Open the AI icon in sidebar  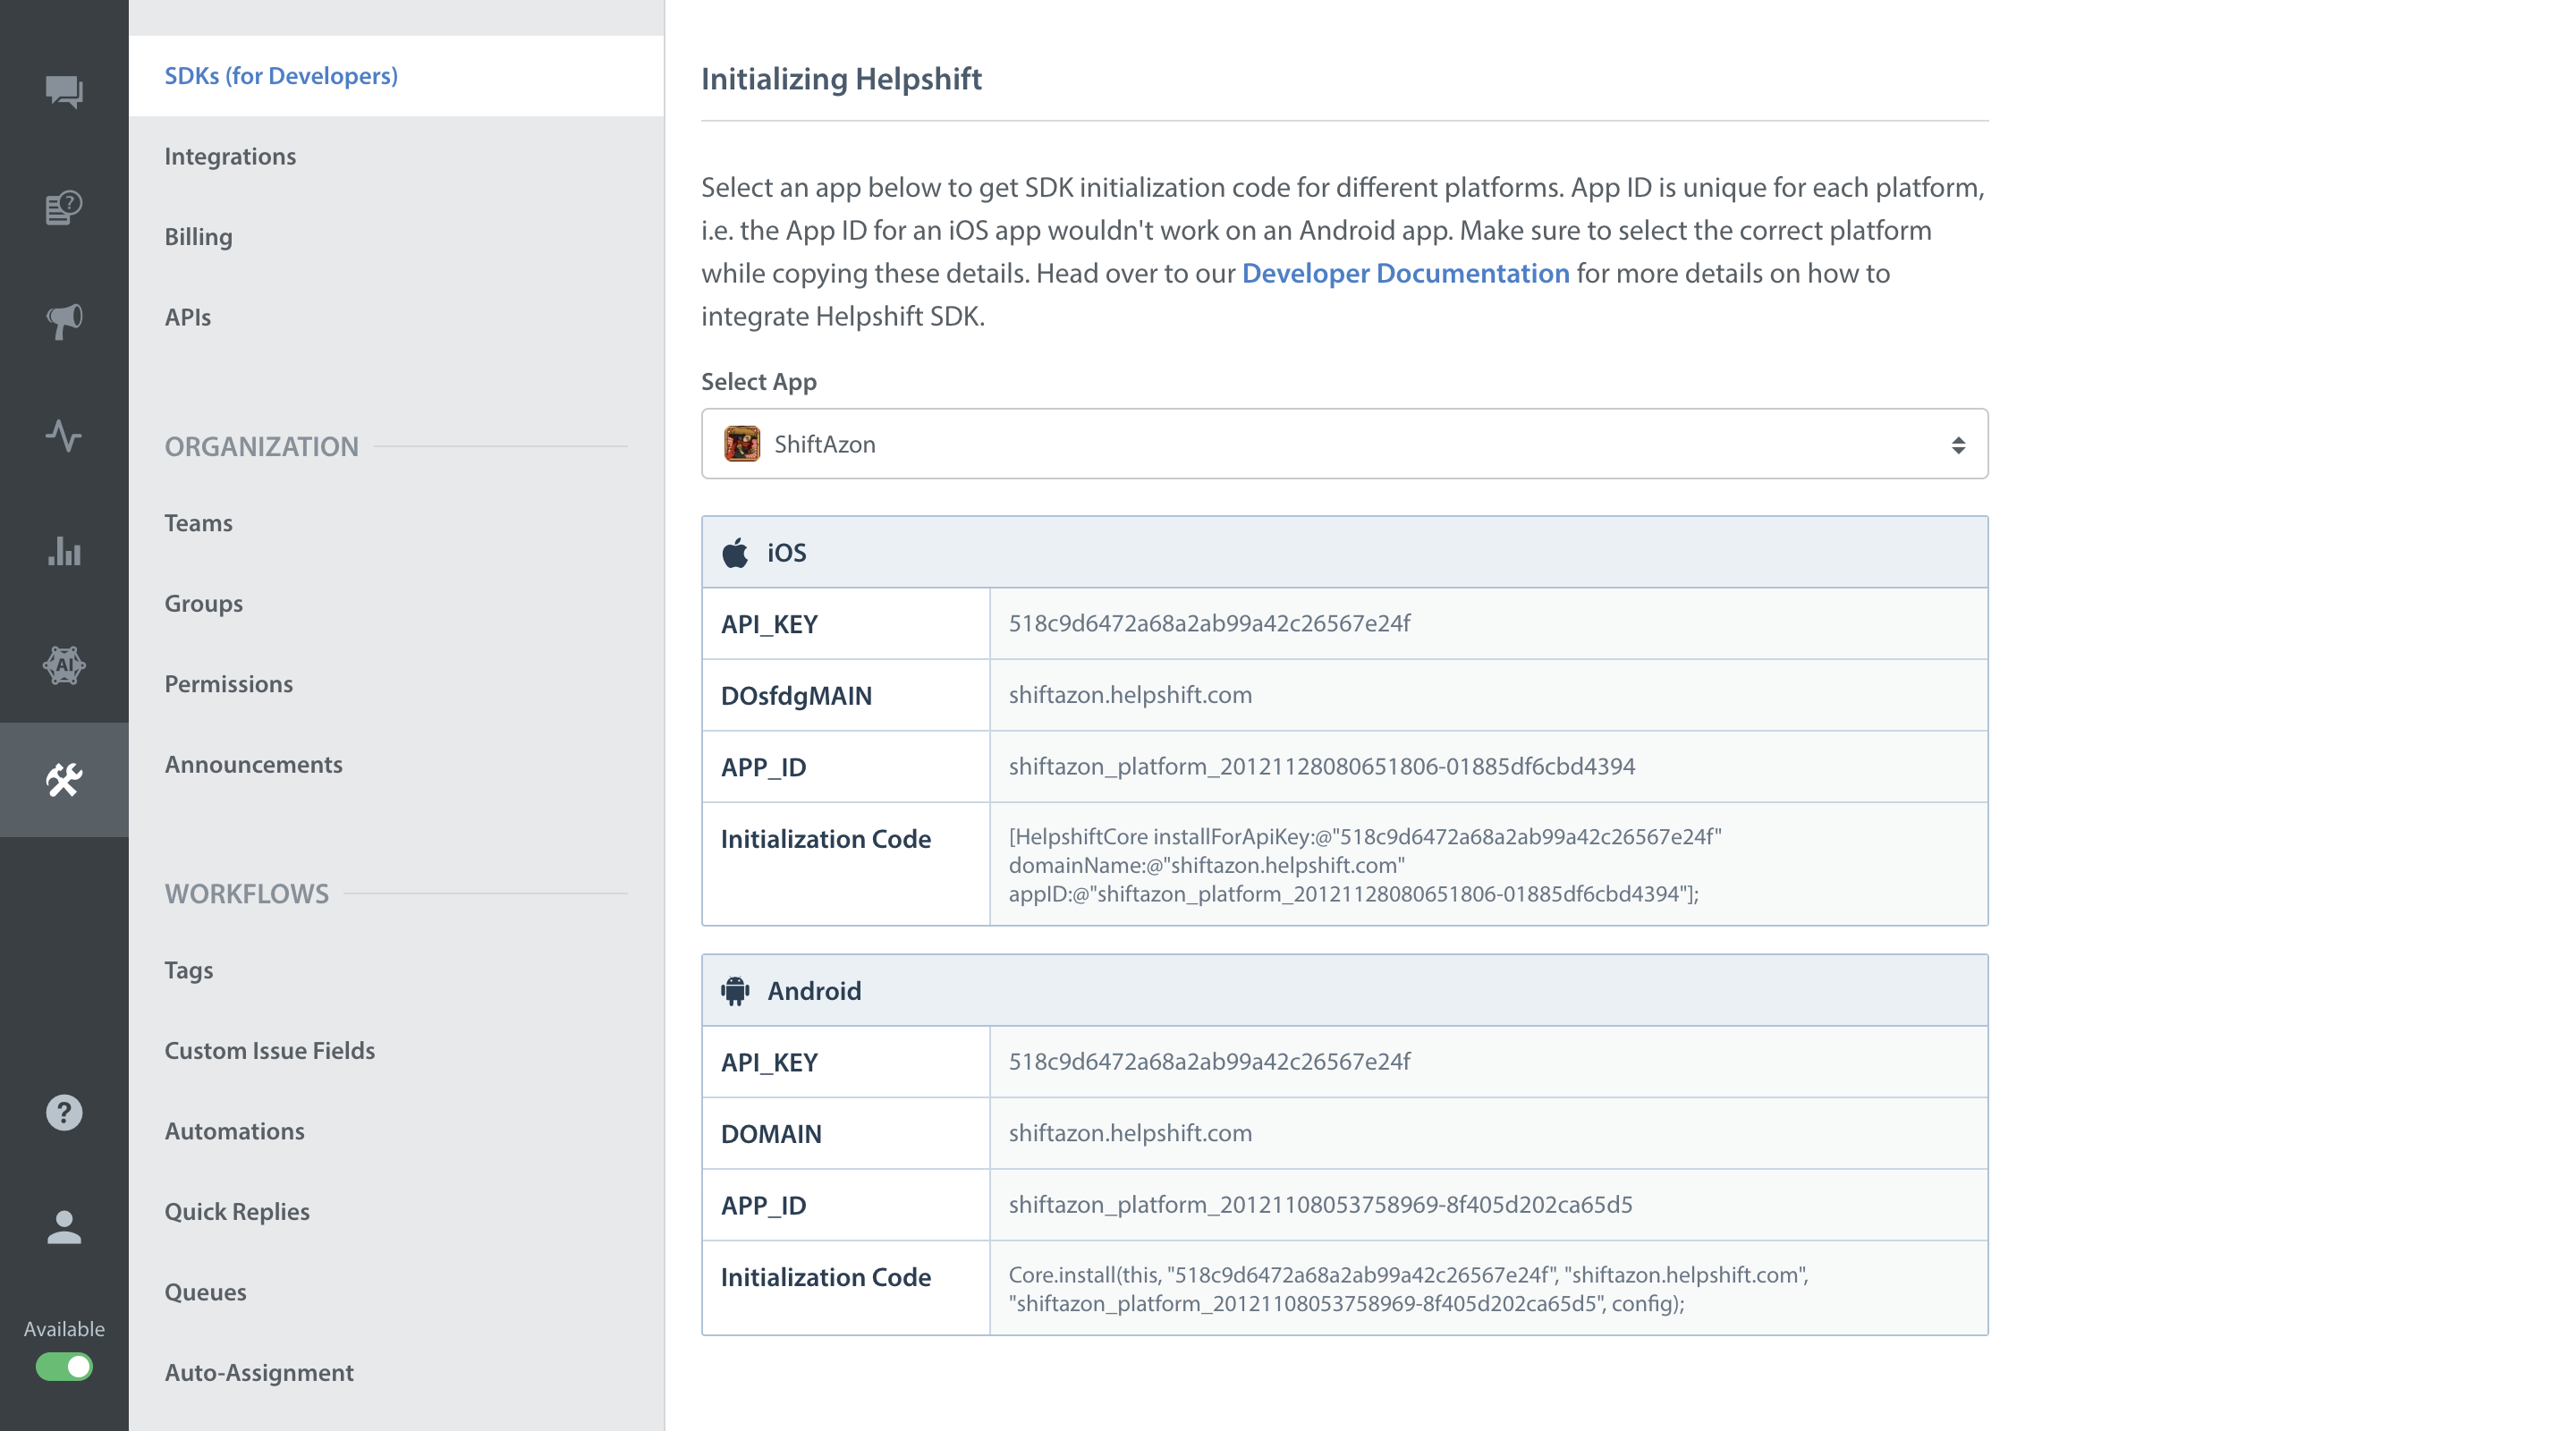[x=64, y=665]
